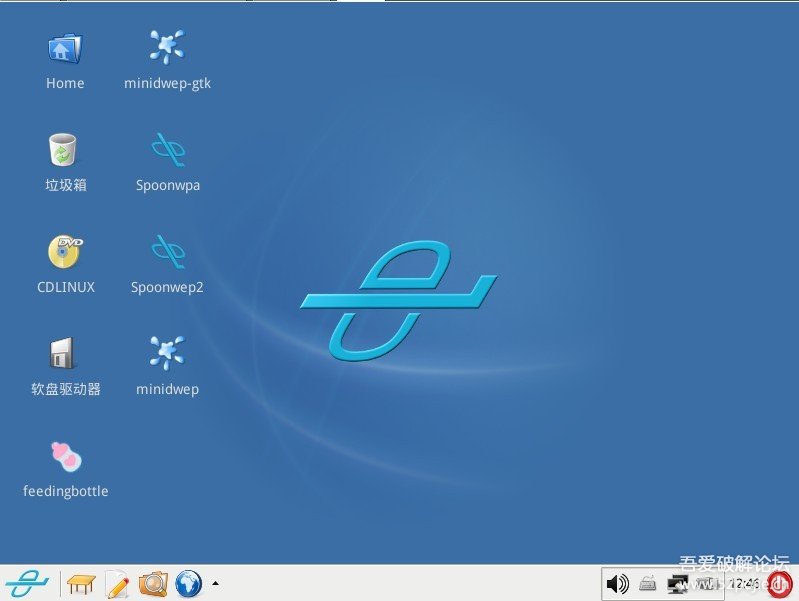
Task: Click the network monitors tray icon
Action: click(679, 584)
